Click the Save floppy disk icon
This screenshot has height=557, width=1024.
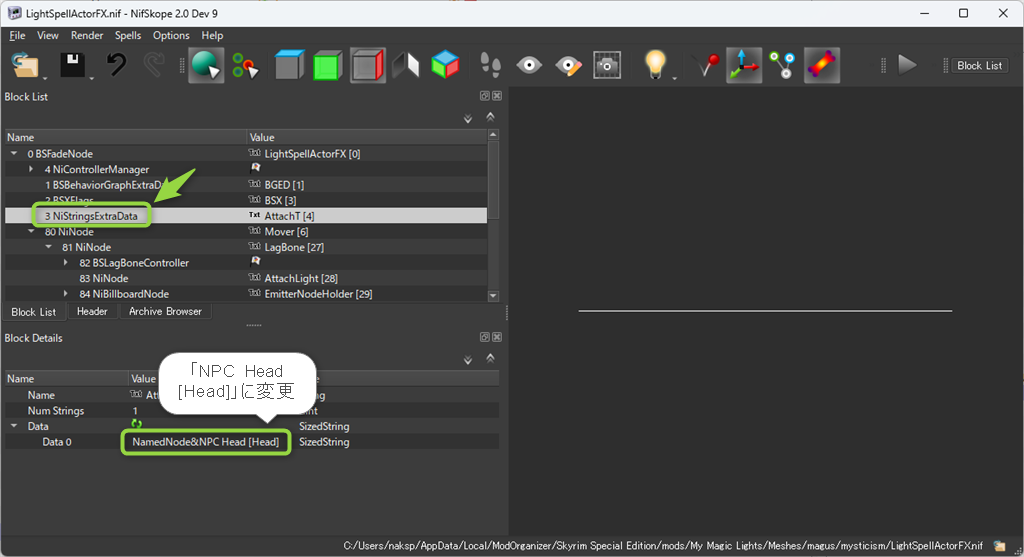click(72, 65)
